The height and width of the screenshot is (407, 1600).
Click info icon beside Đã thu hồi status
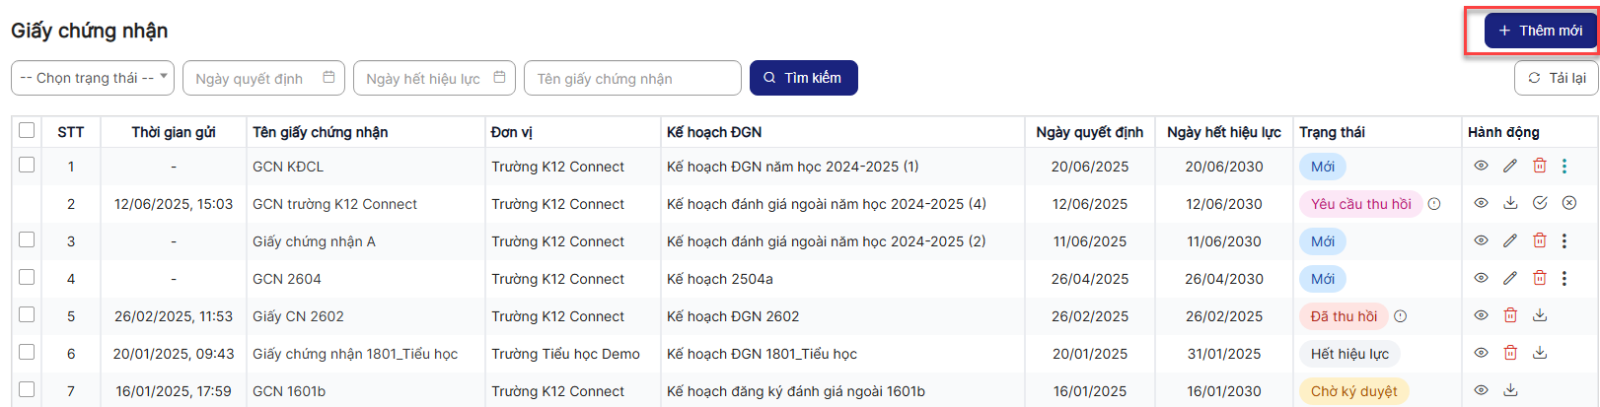(1401, 316)
